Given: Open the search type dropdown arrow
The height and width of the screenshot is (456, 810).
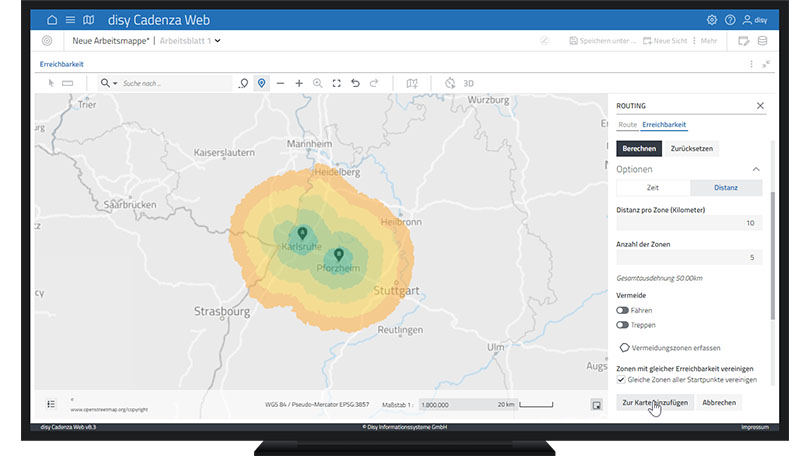Looking at the screenshot, I should [x=115, y=83].
